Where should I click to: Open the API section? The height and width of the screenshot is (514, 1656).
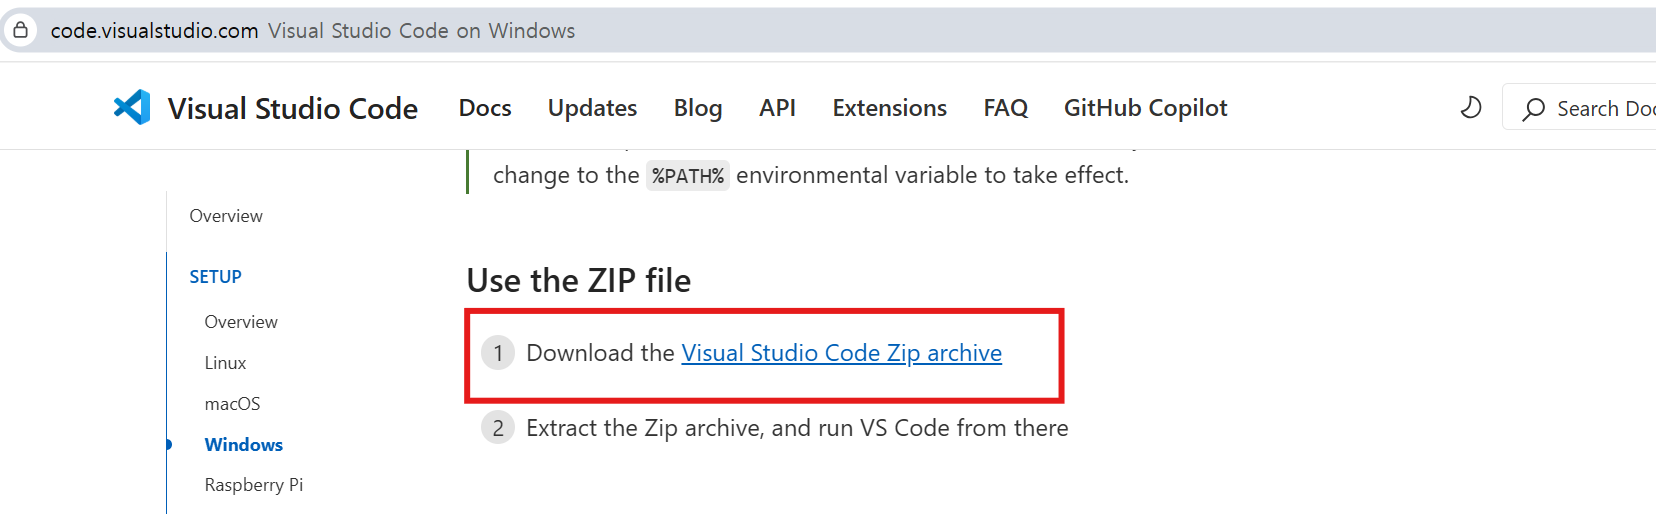click(777, 108)
